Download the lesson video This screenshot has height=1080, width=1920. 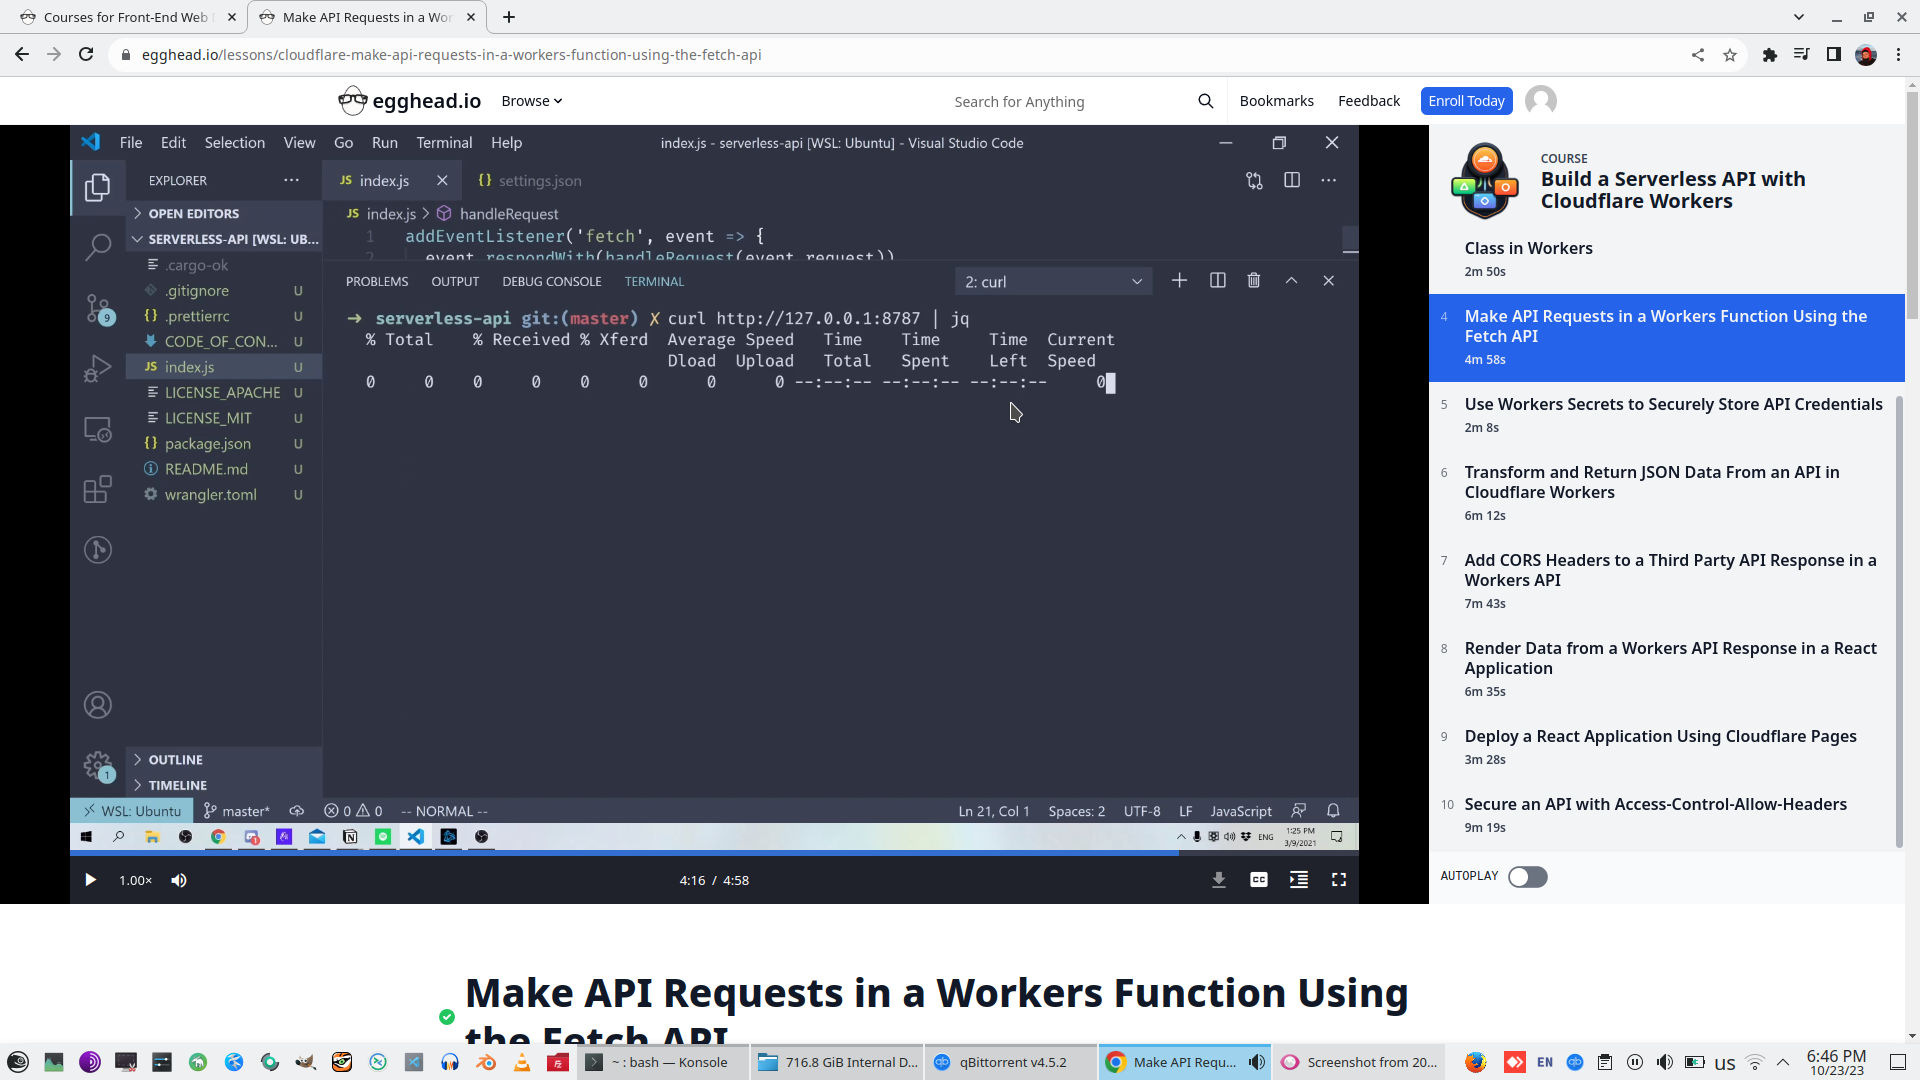[1219, 880]
